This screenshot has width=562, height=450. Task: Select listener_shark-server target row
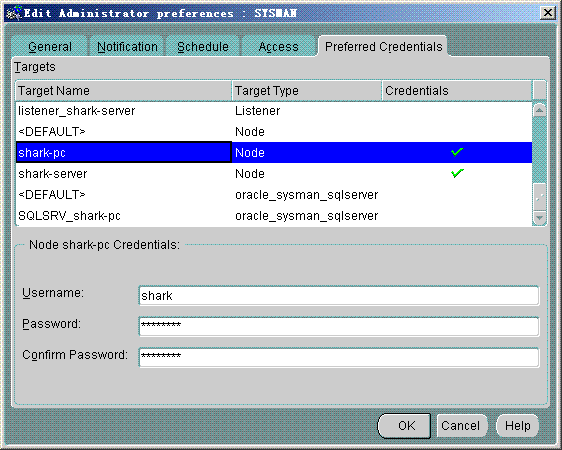[274, 111]
